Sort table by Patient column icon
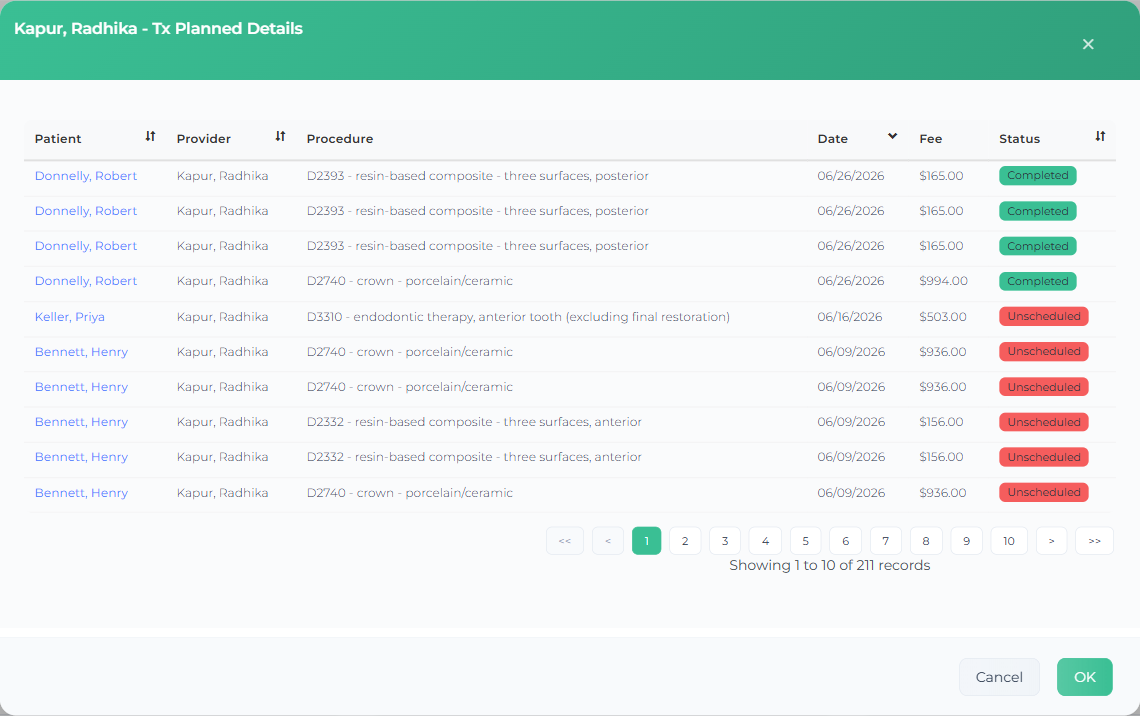Viewport: 1140px width, 716px height. pos(150,137)
